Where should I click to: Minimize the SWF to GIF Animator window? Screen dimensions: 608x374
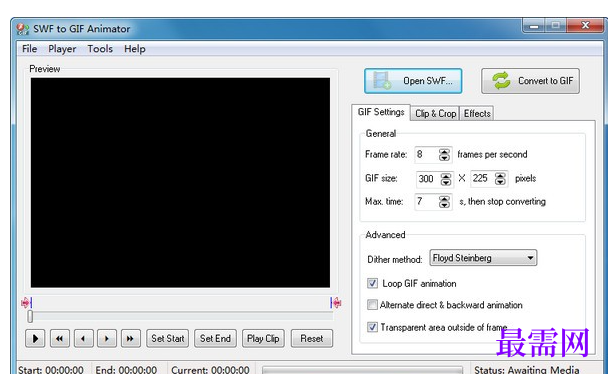click(x=534, y=26)
